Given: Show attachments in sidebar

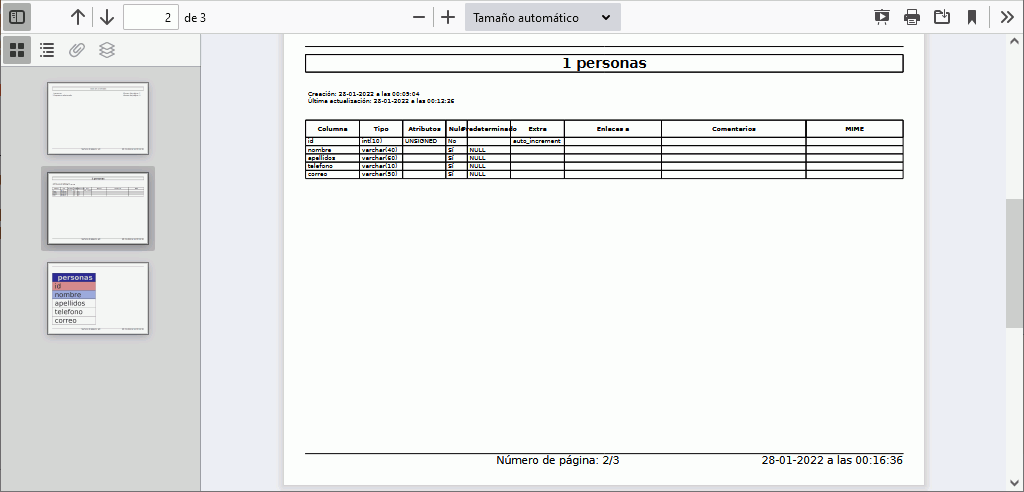Looking at the screenshot, I should 77,50.
